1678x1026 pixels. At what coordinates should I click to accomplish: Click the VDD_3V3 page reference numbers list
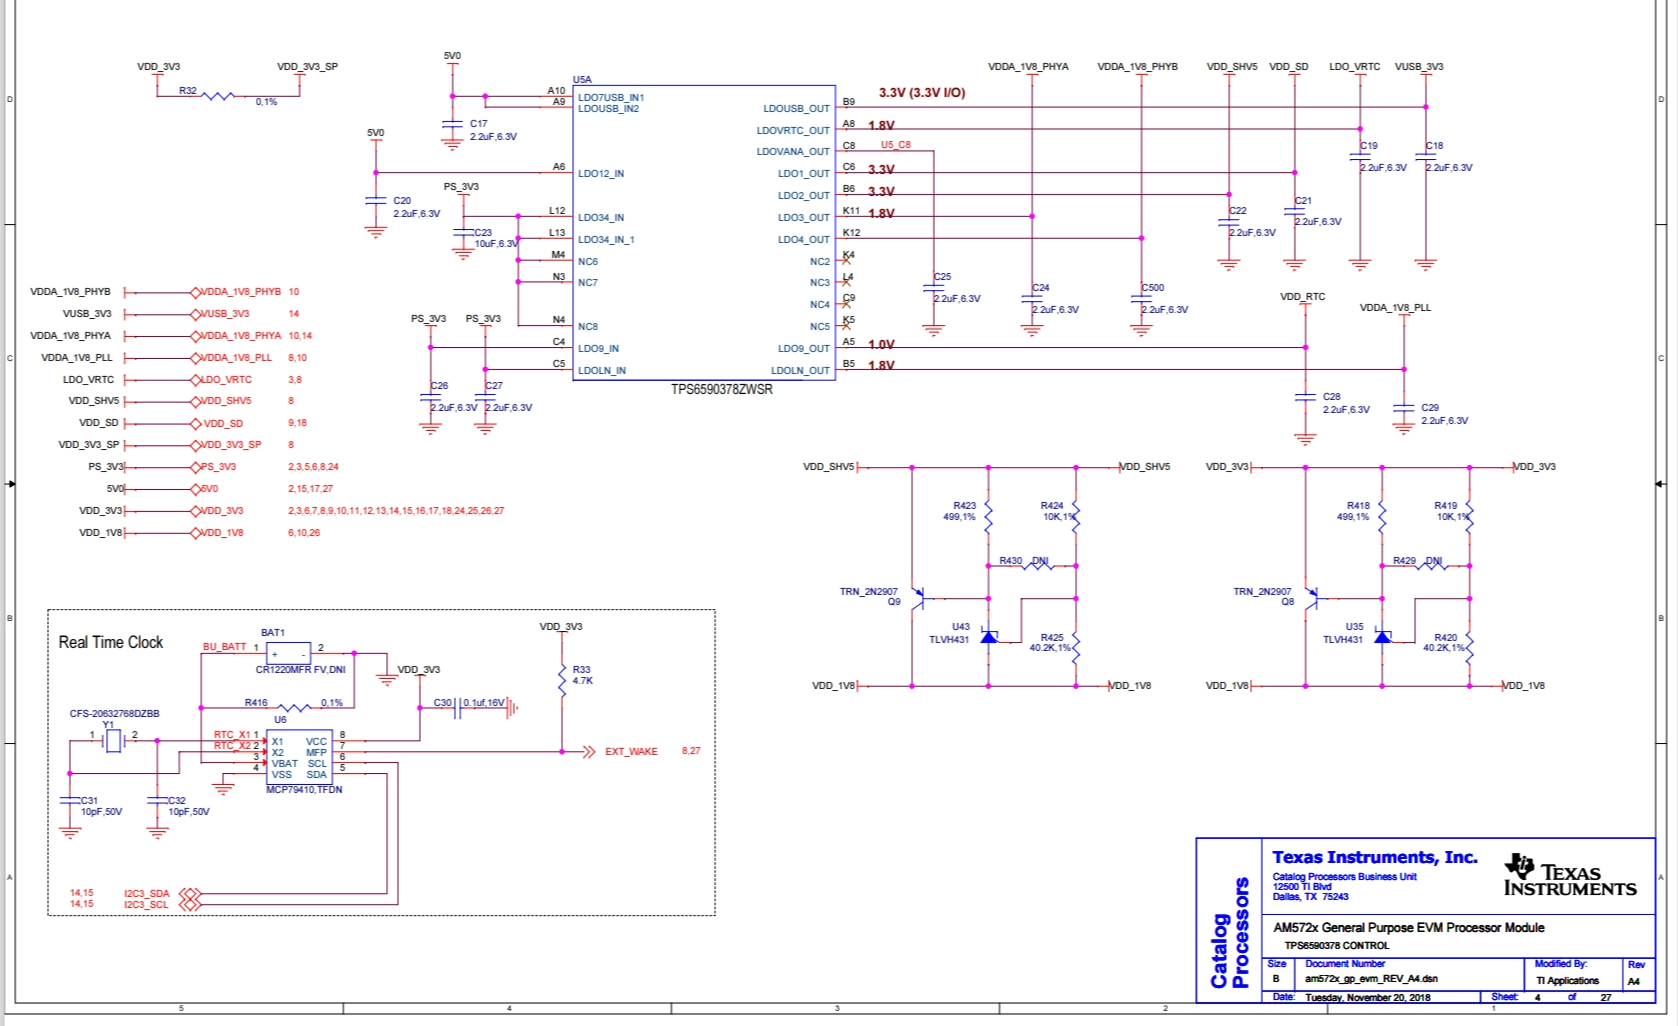[396, 511]
